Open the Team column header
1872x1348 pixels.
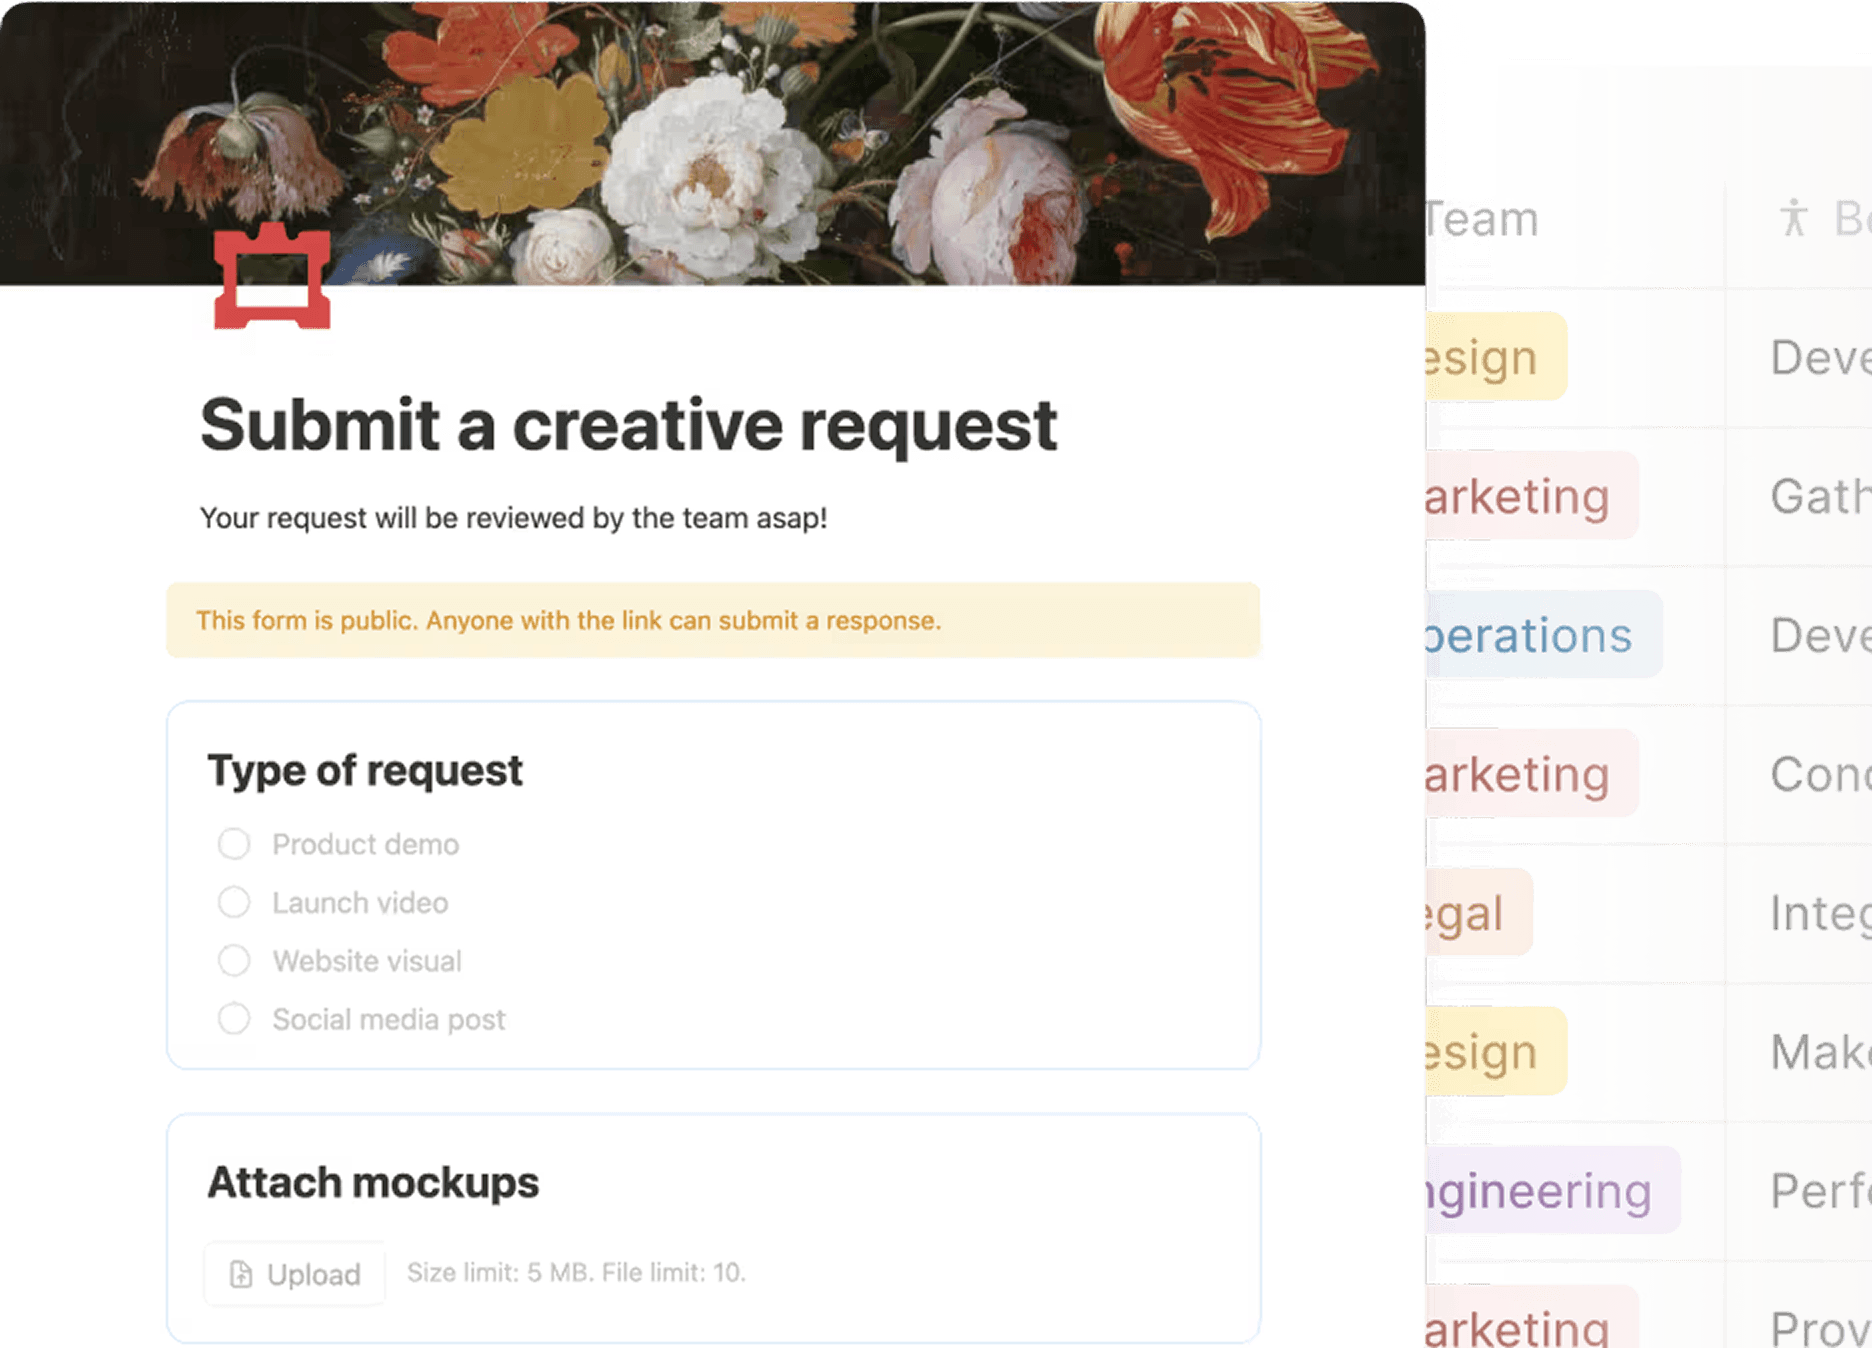1485,219
